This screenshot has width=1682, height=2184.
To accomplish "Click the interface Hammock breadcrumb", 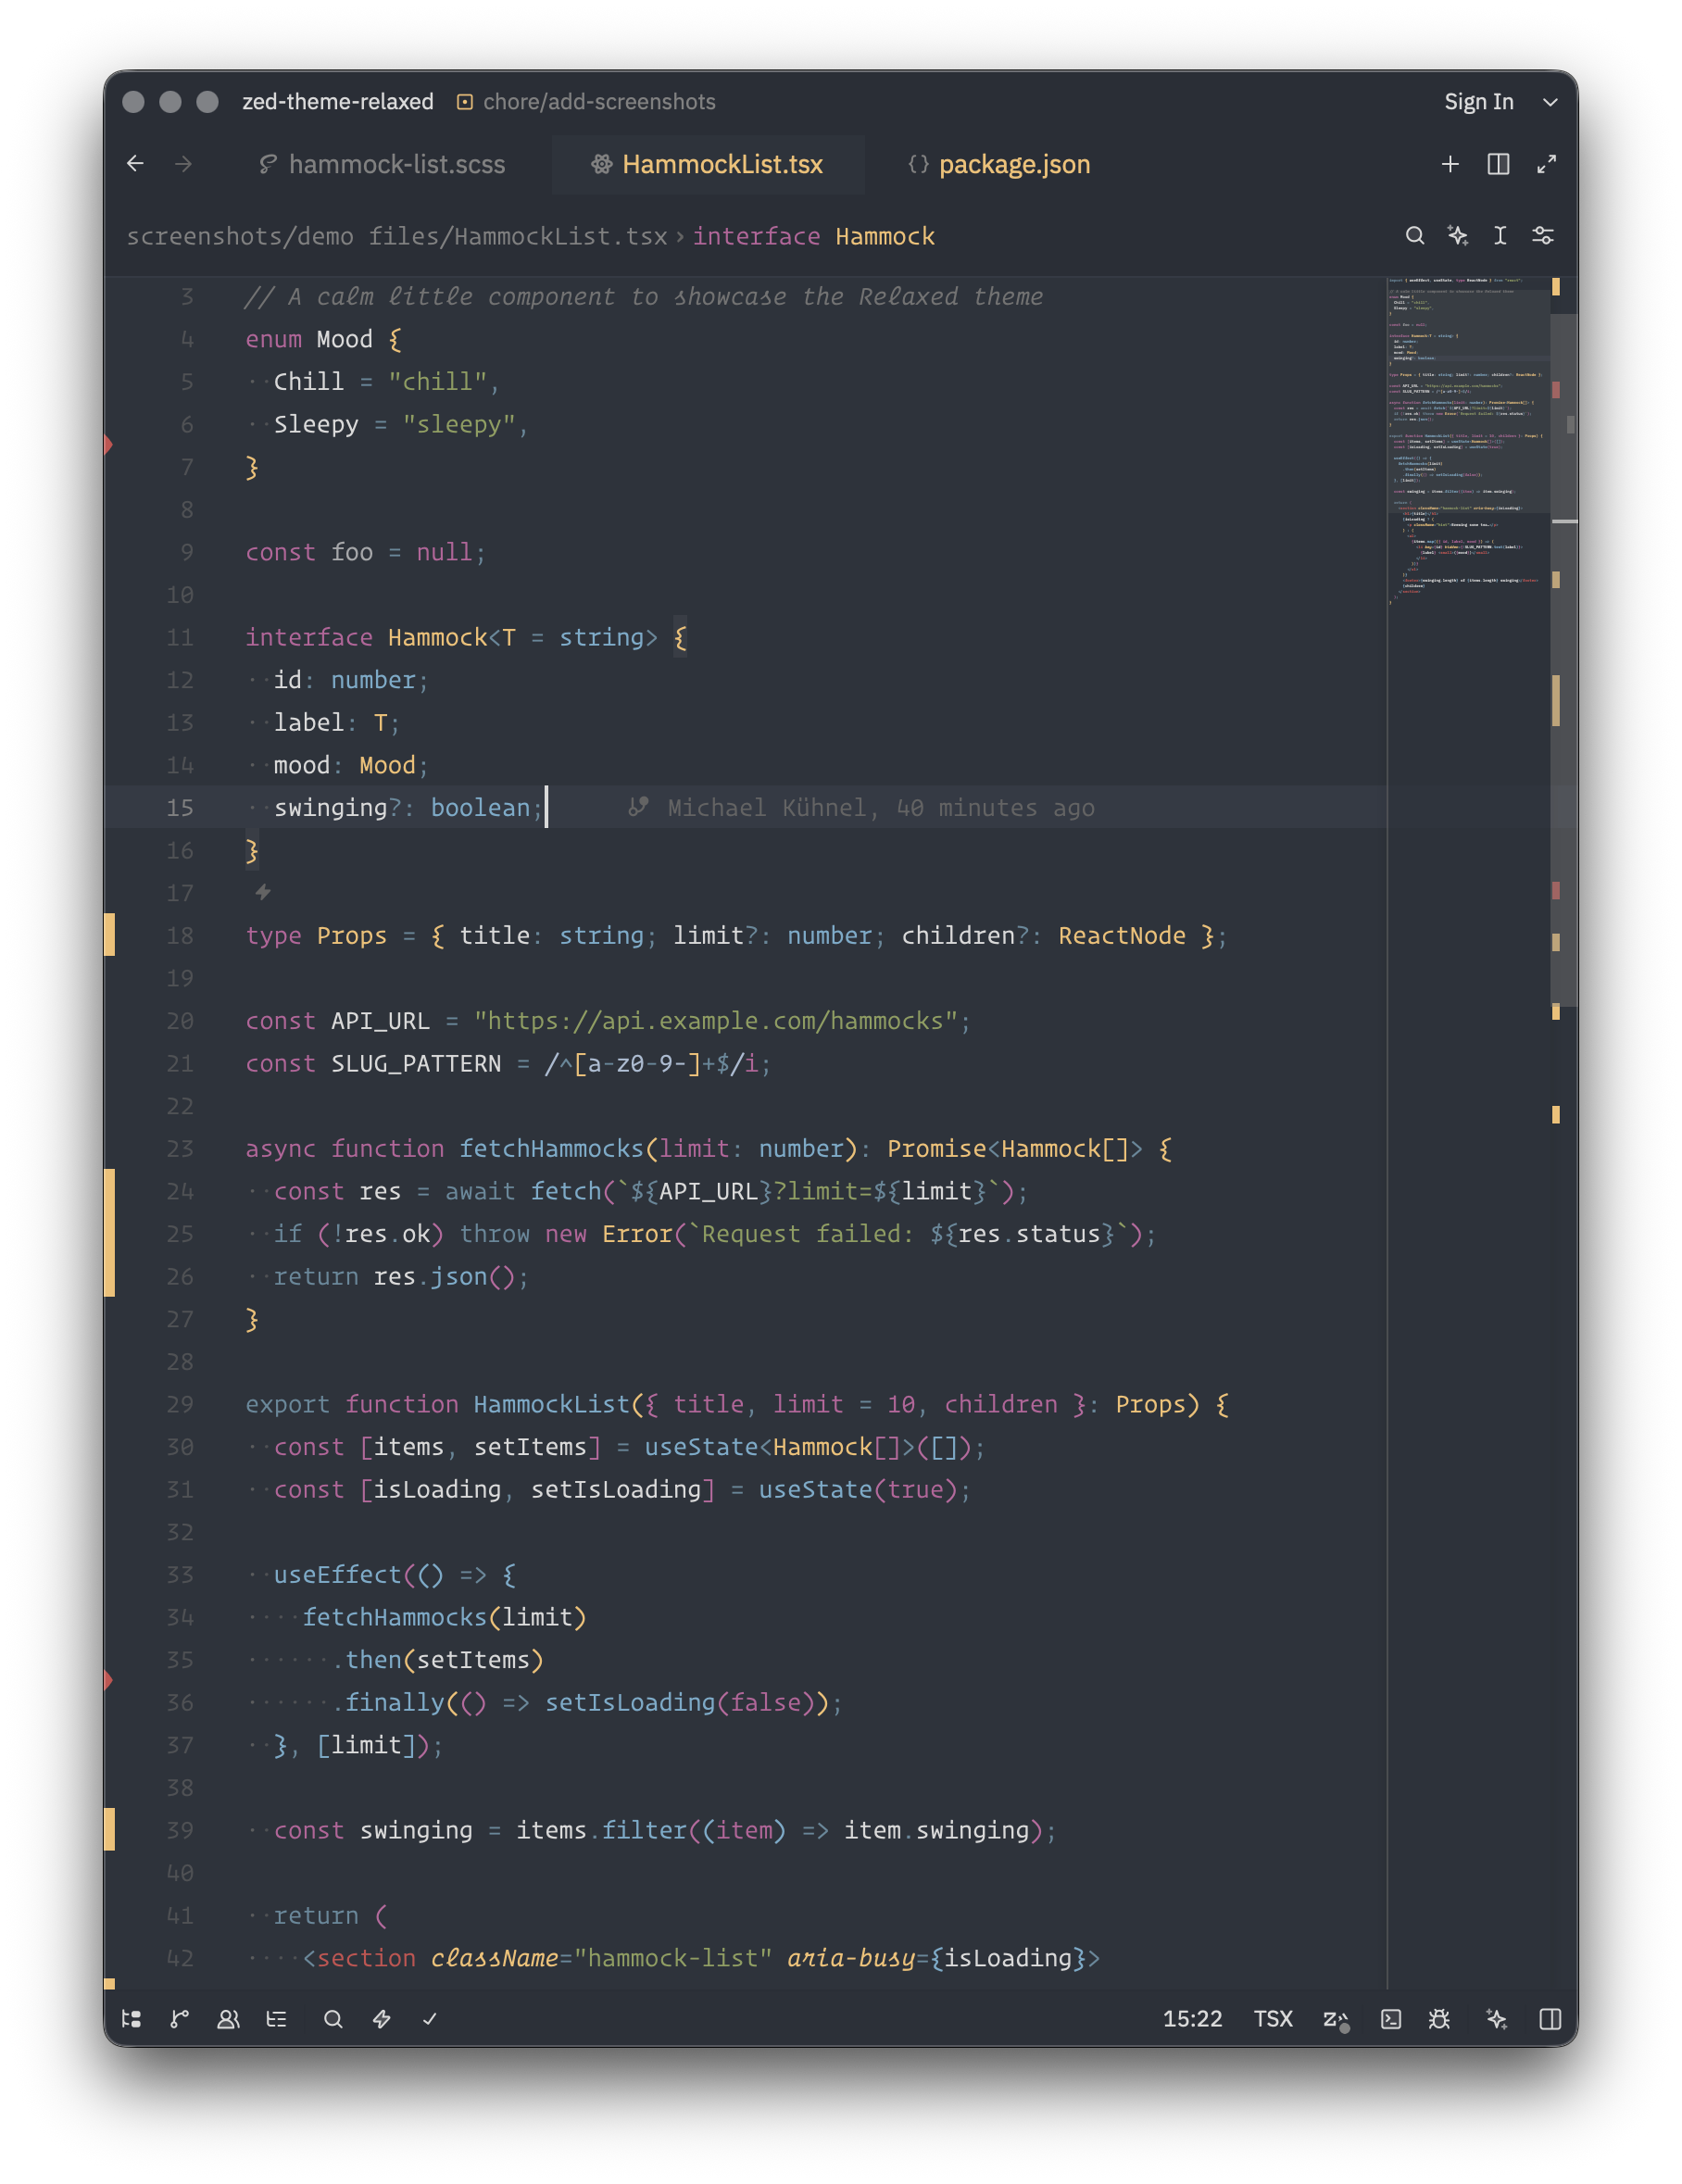I will coord(814,236).
